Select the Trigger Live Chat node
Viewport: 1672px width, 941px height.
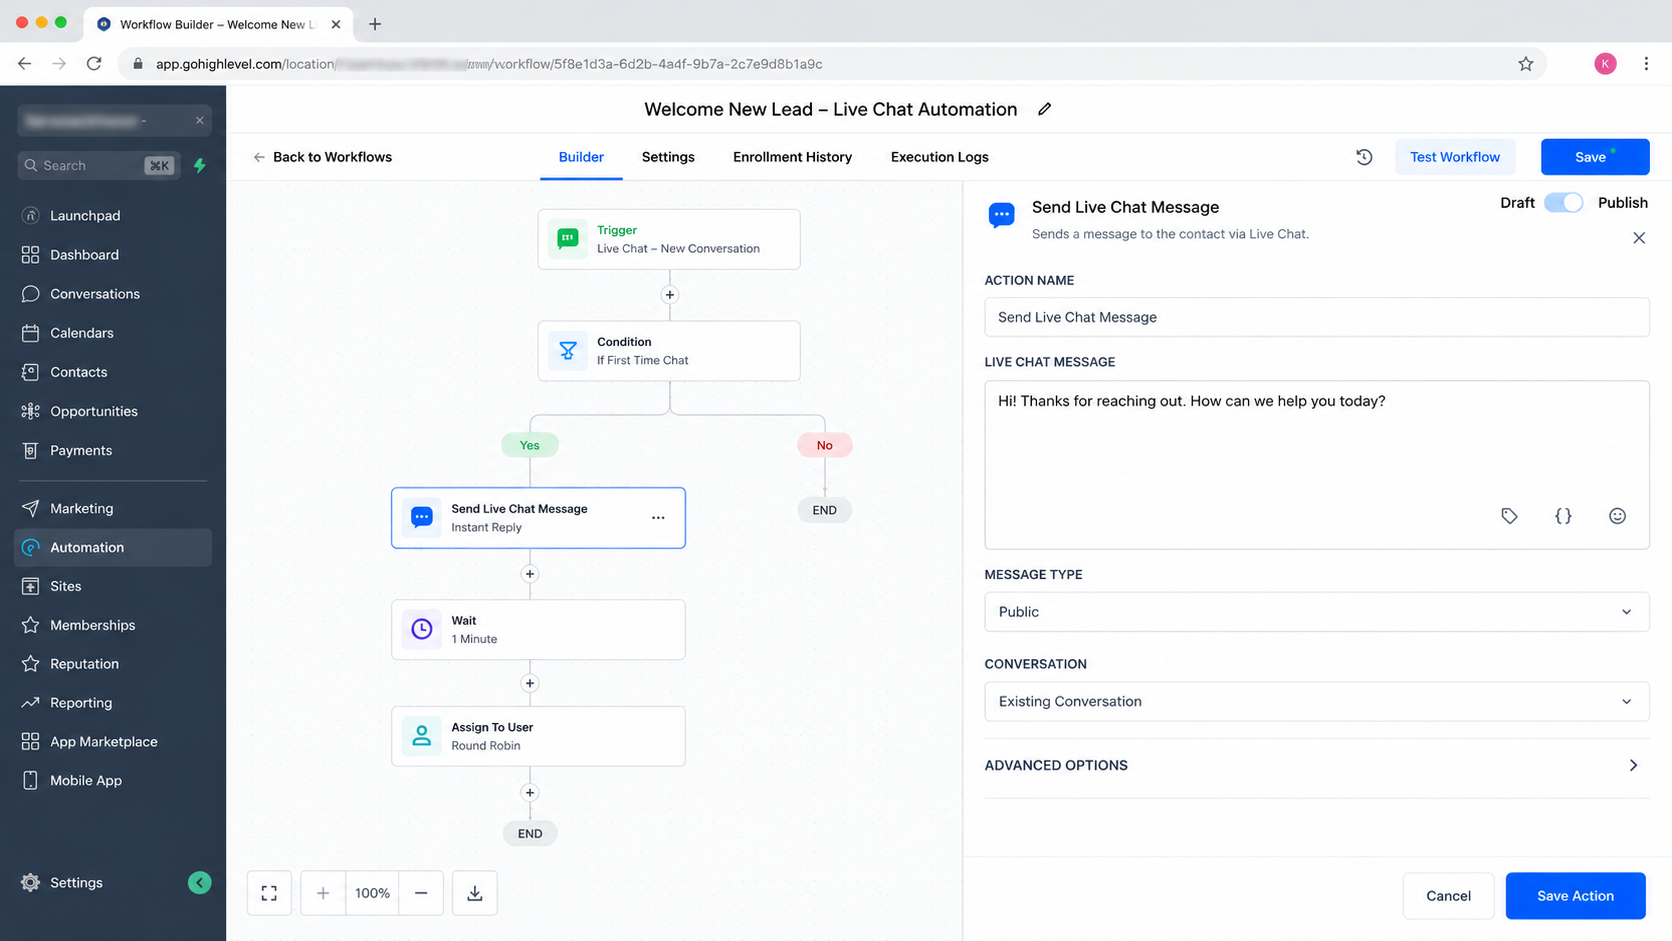[669, 239]
